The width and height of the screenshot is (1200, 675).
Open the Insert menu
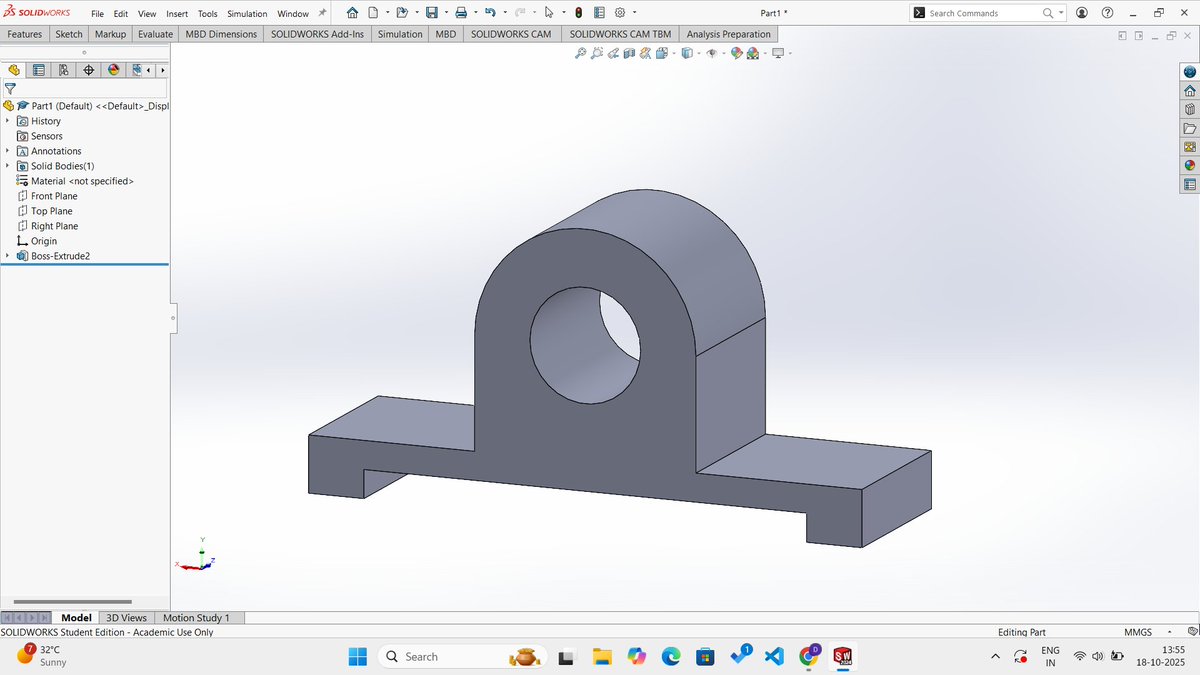click(176, 14)
